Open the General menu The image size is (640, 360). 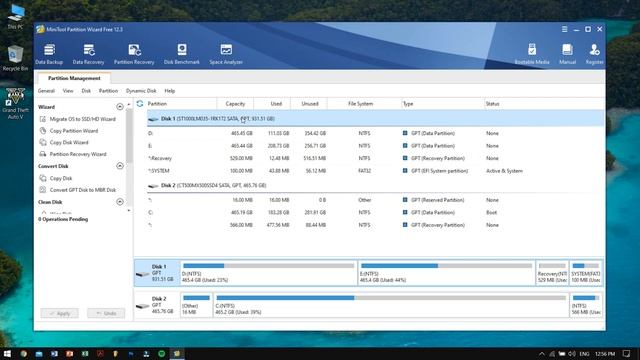point(46,91)
